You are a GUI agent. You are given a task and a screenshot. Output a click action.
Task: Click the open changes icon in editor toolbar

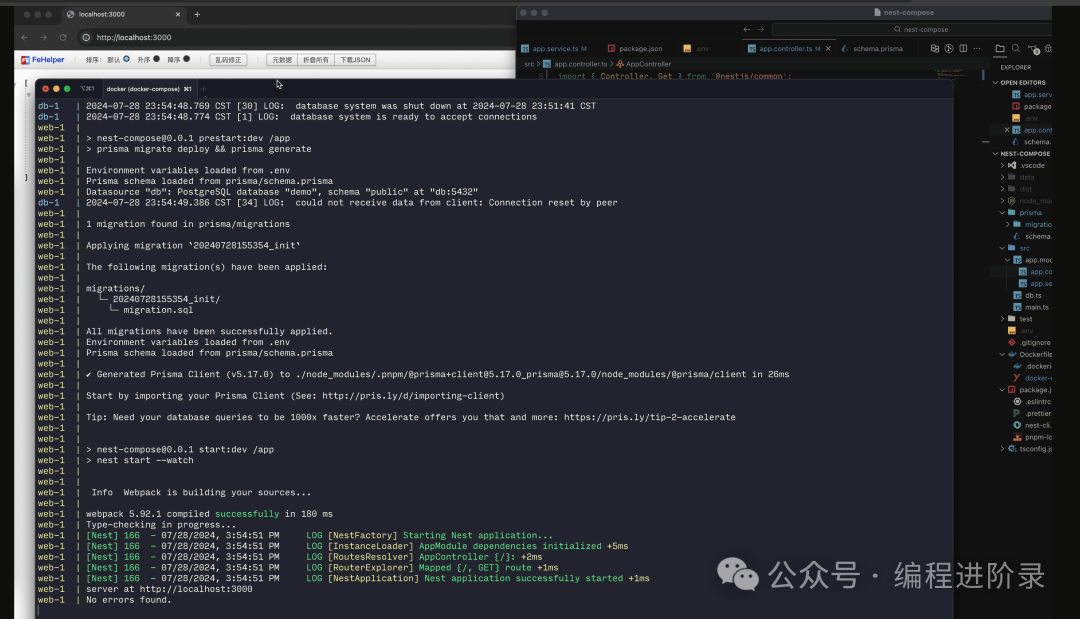tap(935, 48)
